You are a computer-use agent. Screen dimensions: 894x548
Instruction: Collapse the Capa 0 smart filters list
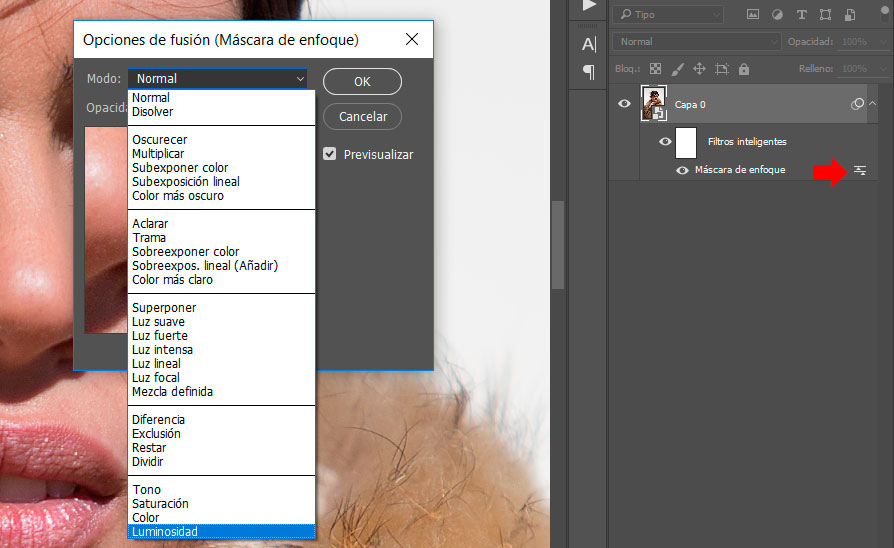pyautogui.click(x=873, y=104)
